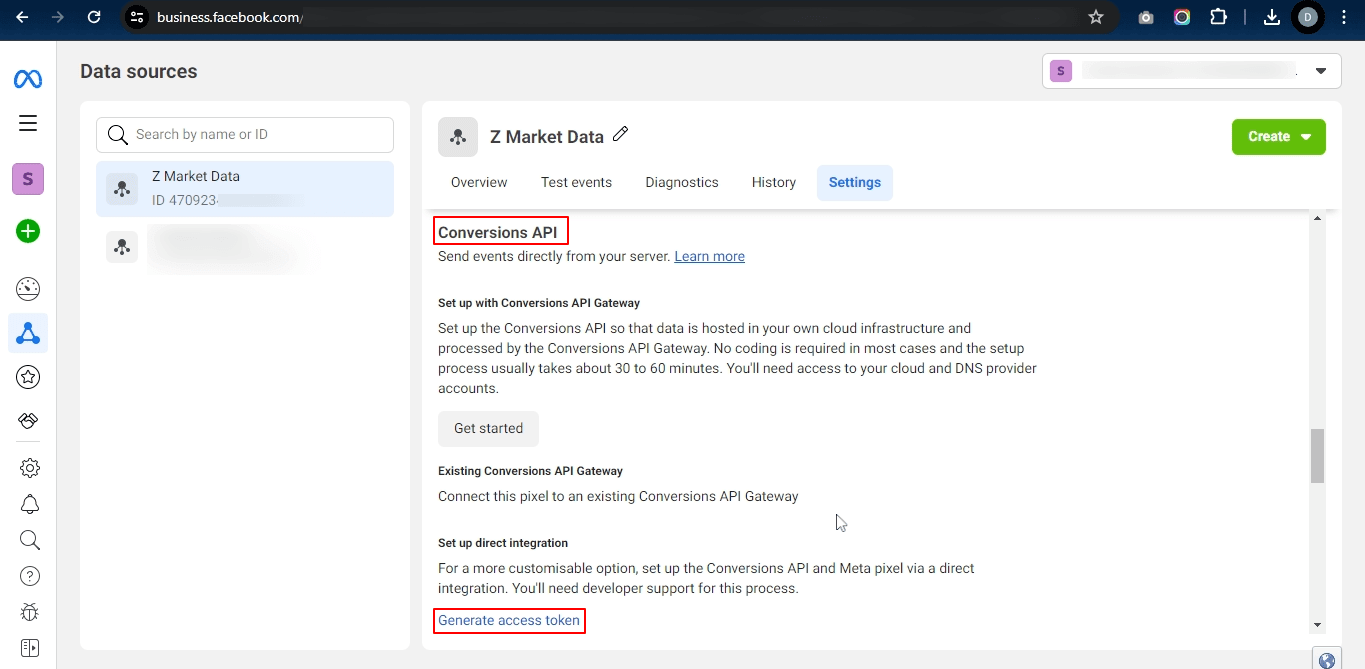The height and width of the screenshot is (669, 1365).
Task: Click the search magnifier in sidebar
Action: point(30,540)
